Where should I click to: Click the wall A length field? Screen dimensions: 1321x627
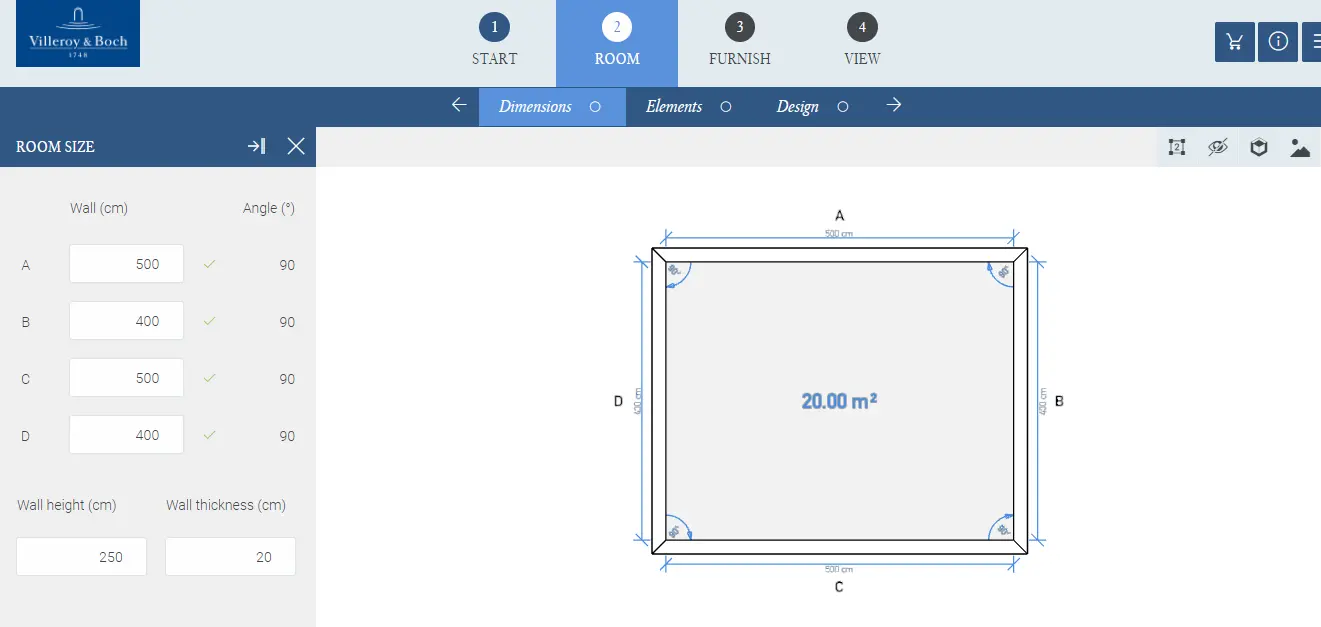pyautogui.click(x=127, y=264)
